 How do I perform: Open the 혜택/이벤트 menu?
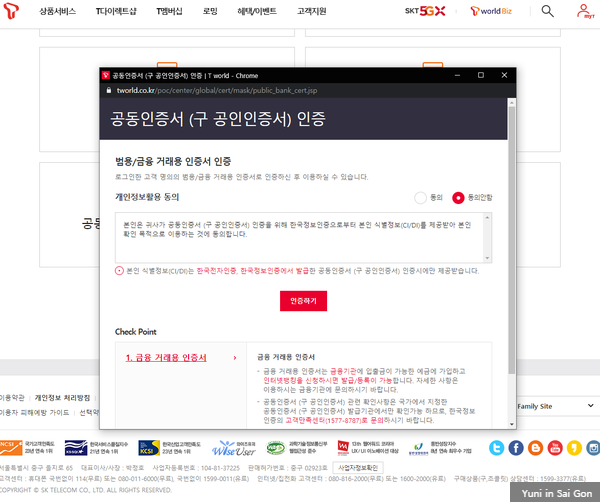pos(257,11)
